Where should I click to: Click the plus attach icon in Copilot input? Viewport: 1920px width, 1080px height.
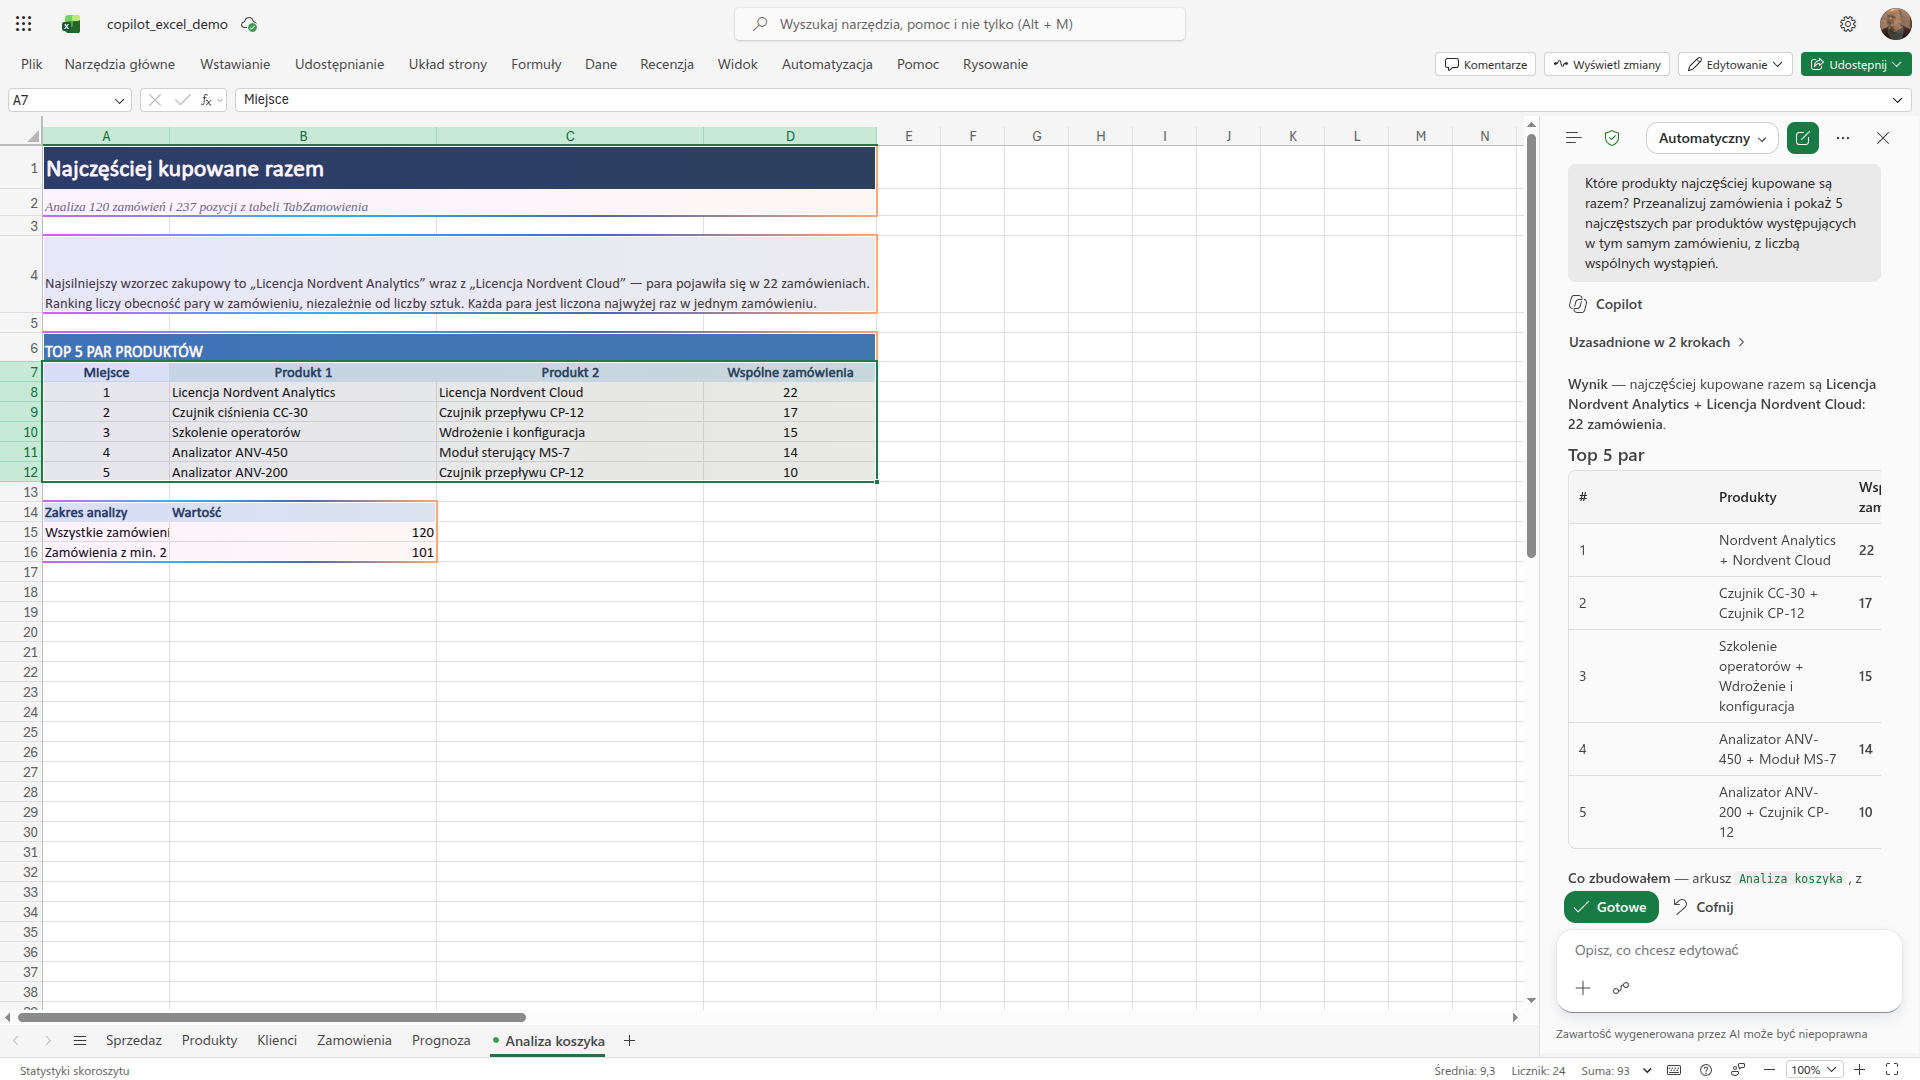(x=1583, y=988)
